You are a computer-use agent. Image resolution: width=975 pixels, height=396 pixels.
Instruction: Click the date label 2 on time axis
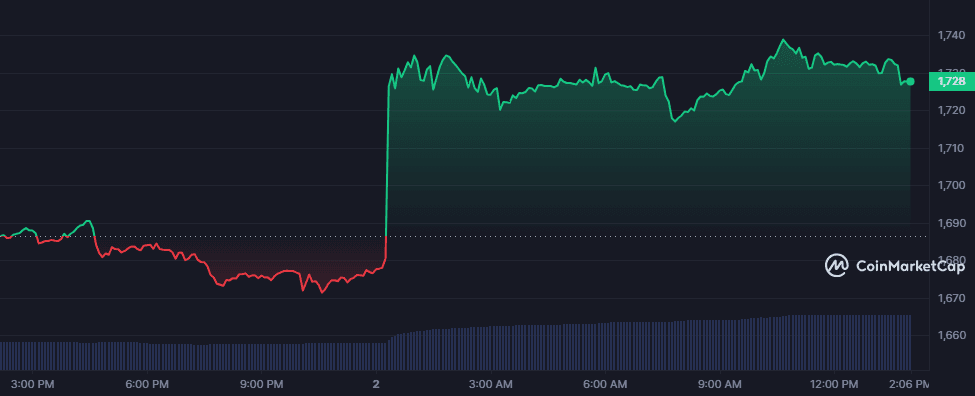(376, 384)
